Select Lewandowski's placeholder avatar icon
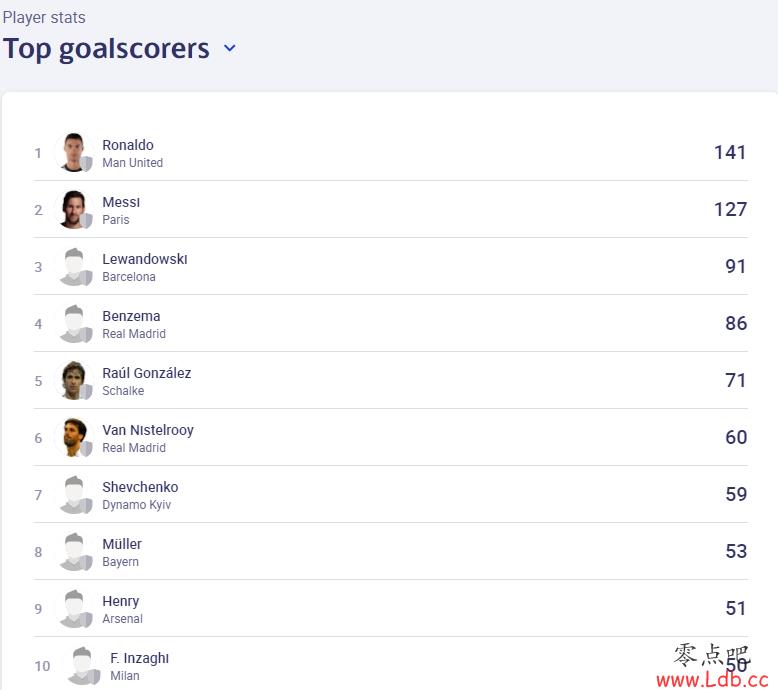Viewport: 778px width, 690px height. pos(75,267)
